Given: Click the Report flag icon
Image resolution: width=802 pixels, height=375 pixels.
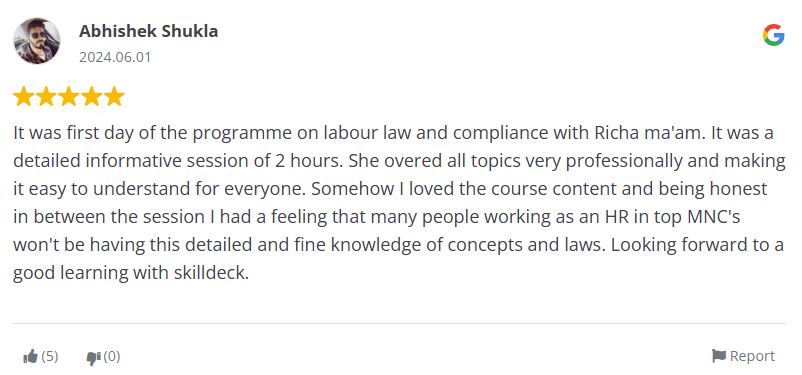Looking at the screenshot, I should click(719, 356).
